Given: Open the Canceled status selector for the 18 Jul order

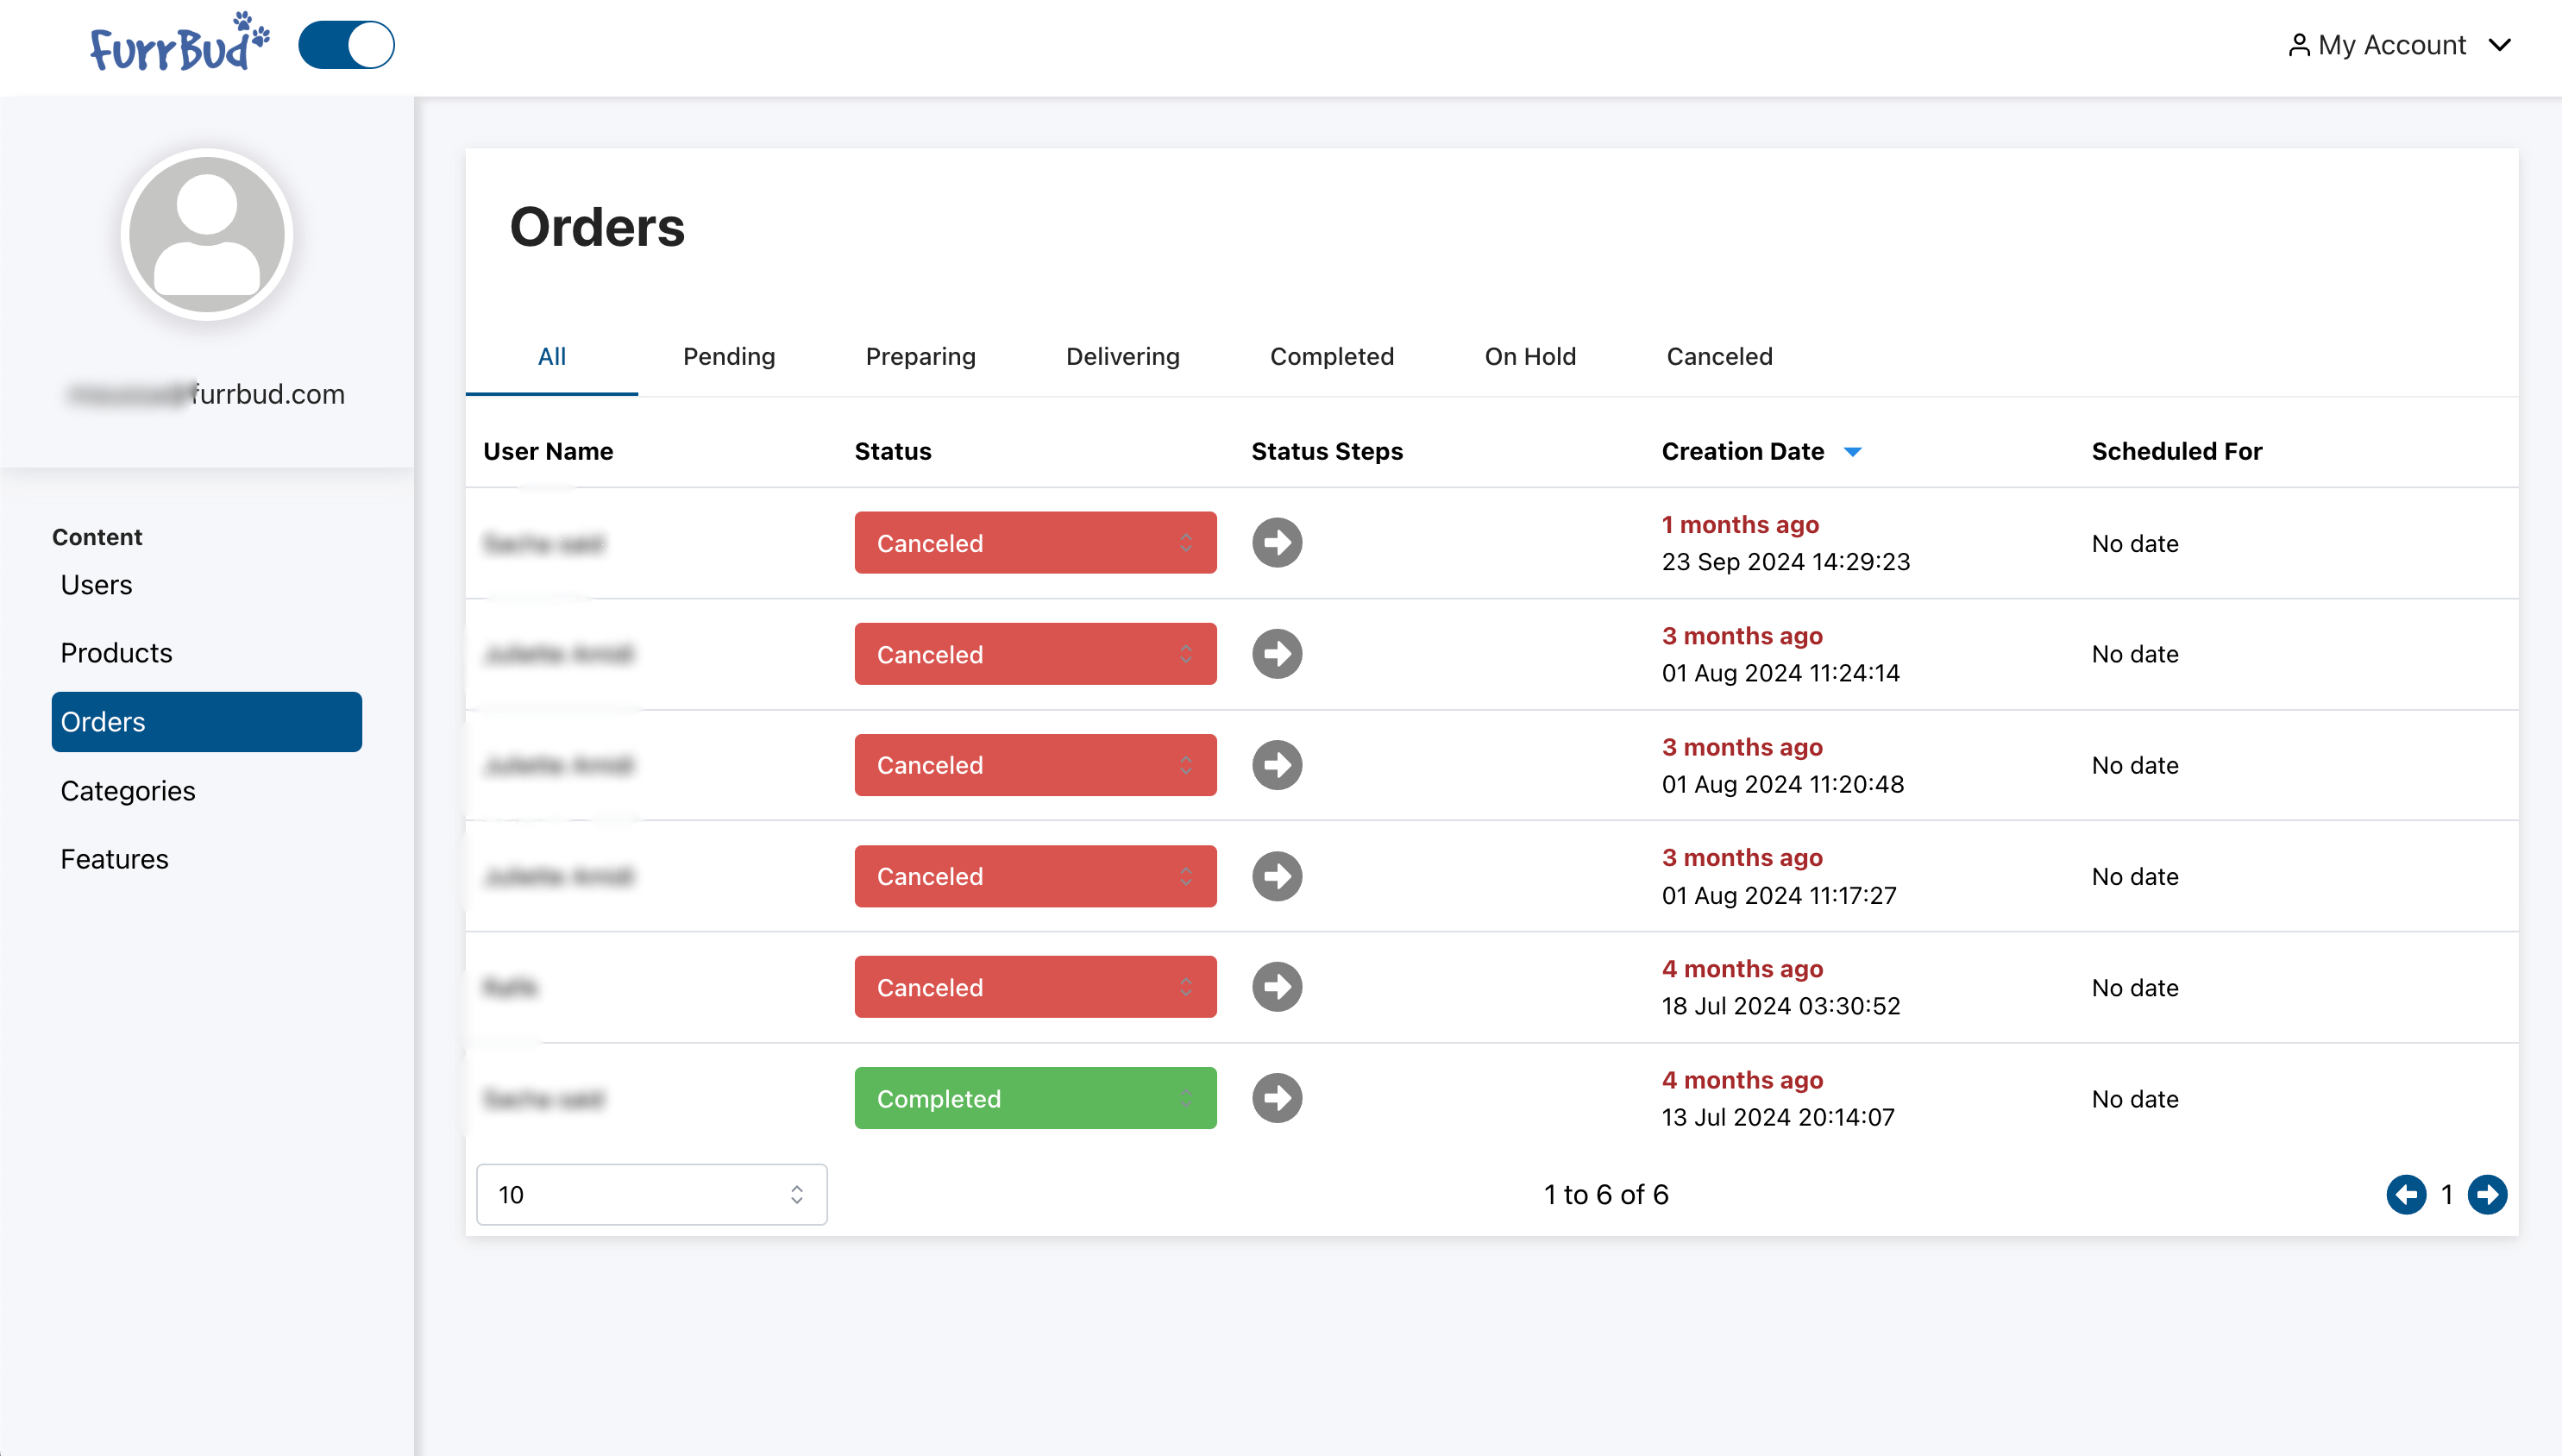Looking at the screenshot, I should [1035, 987].
